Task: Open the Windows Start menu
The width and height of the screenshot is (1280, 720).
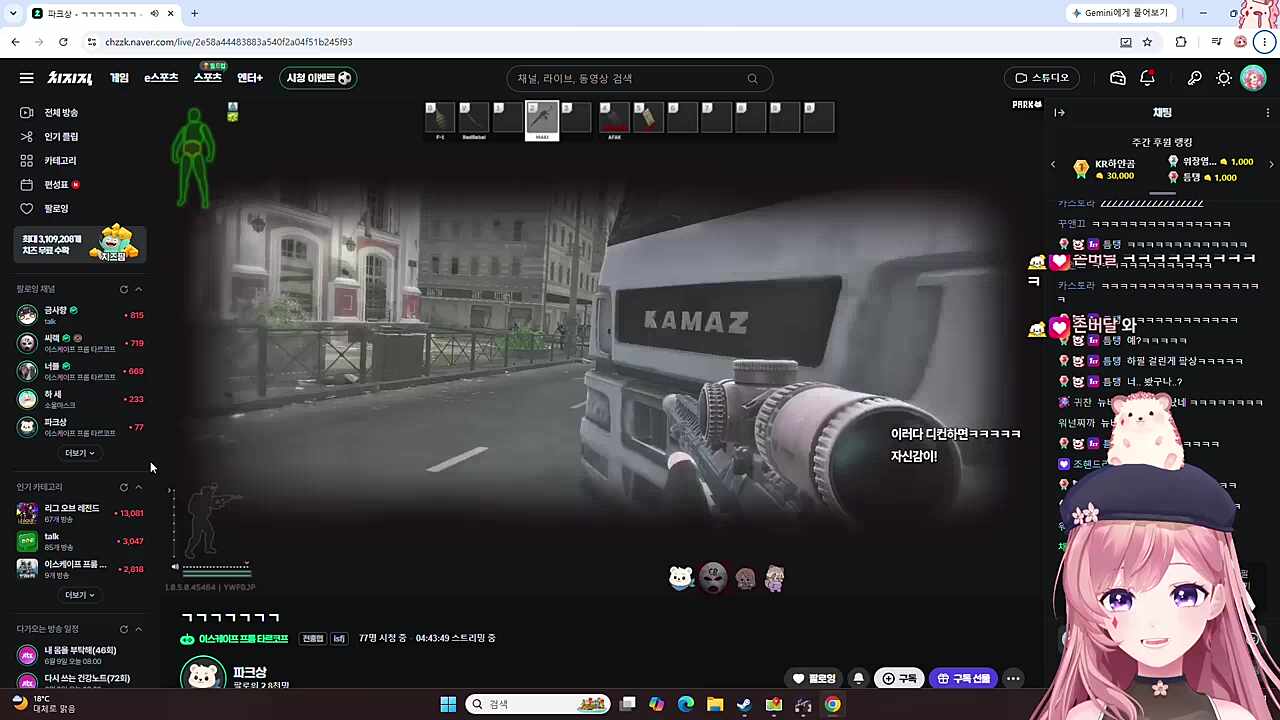Action: click(x=448, y=704)
